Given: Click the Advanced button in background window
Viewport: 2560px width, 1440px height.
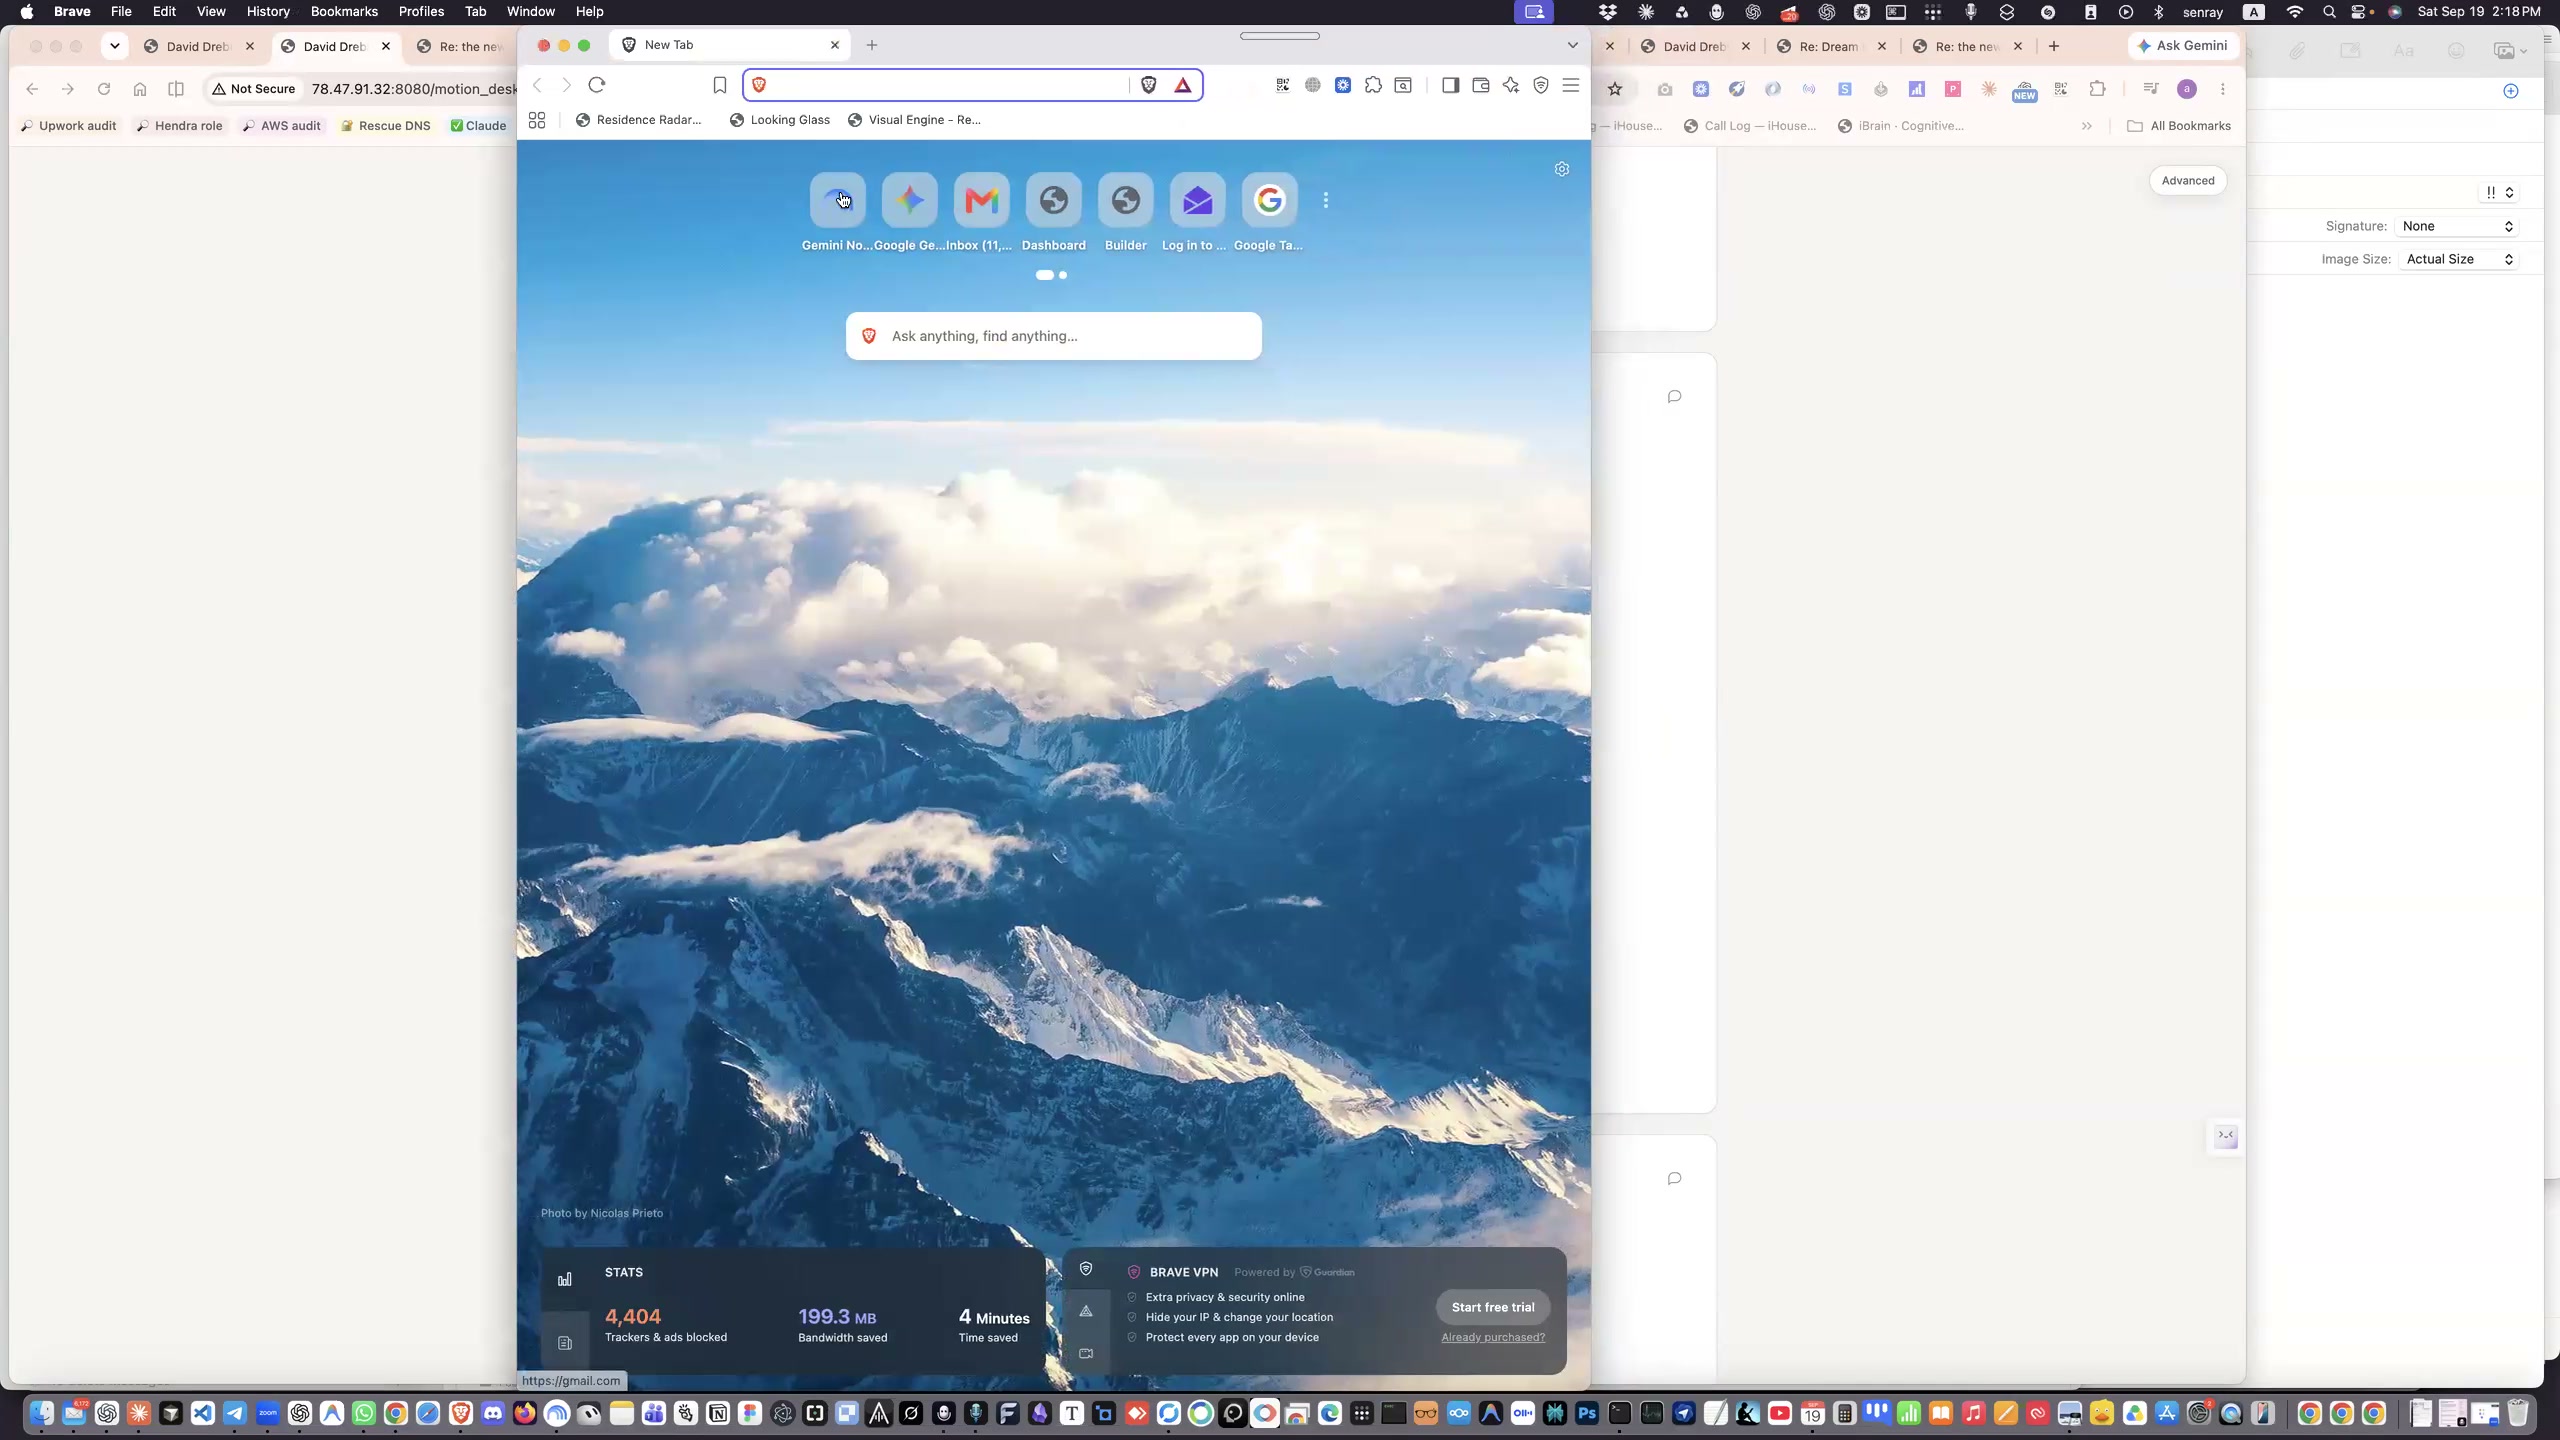Looking at the screenshot, I should point(2188,181).
